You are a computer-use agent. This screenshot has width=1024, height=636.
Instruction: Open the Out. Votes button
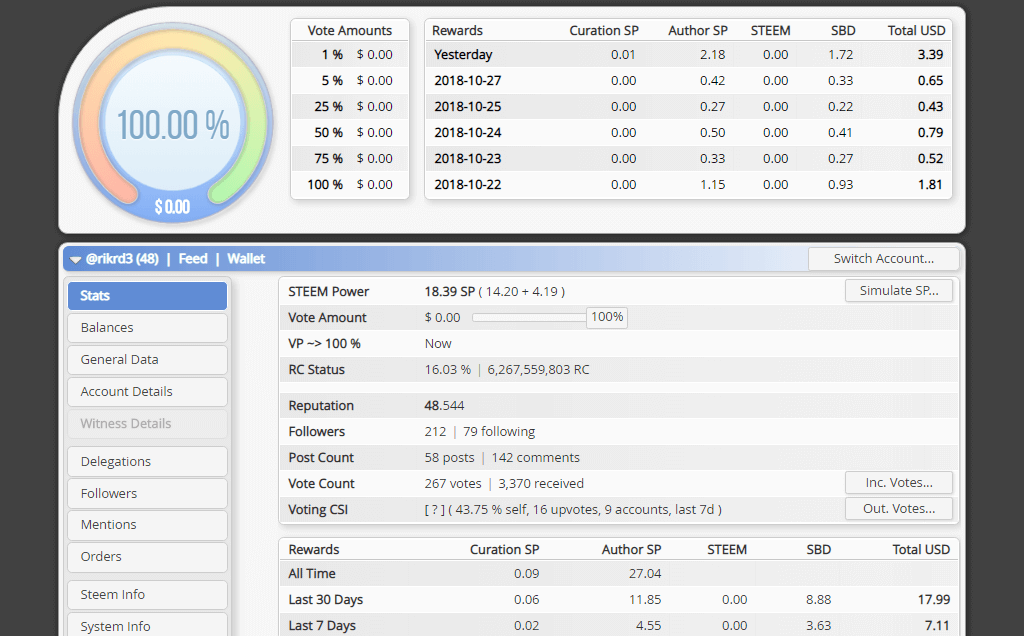point(899,509)
